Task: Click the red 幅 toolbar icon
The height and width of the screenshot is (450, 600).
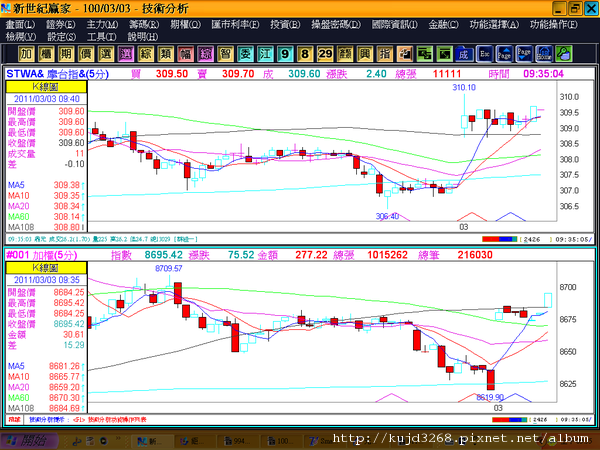Action: (x=185, y=54)
